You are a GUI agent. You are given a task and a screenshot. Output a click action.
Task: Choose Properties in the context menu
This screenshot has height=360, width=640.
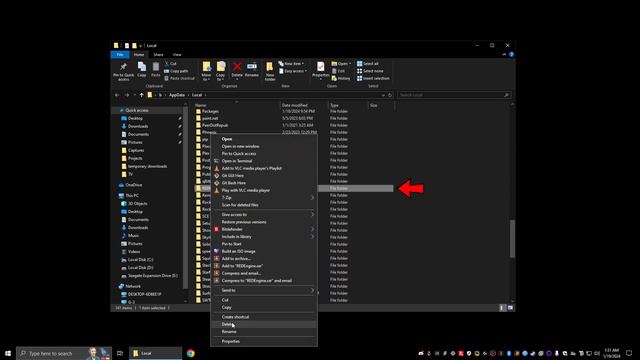[x=264, y=341]
